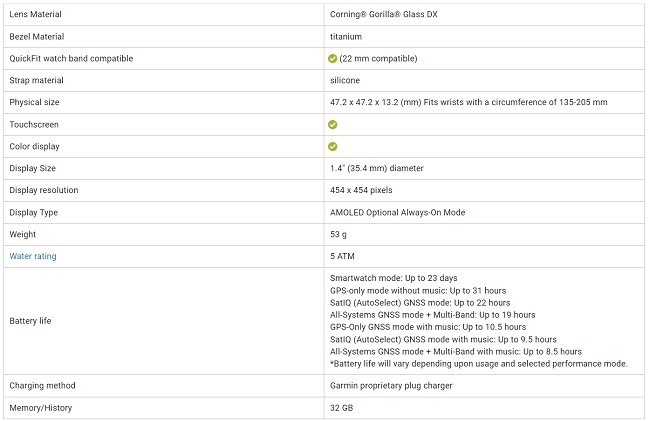Click the 53 g weight value
Image resolution: width=650 pixels, height=421 pixels.
pyautogui.click(x=338, y=235)
